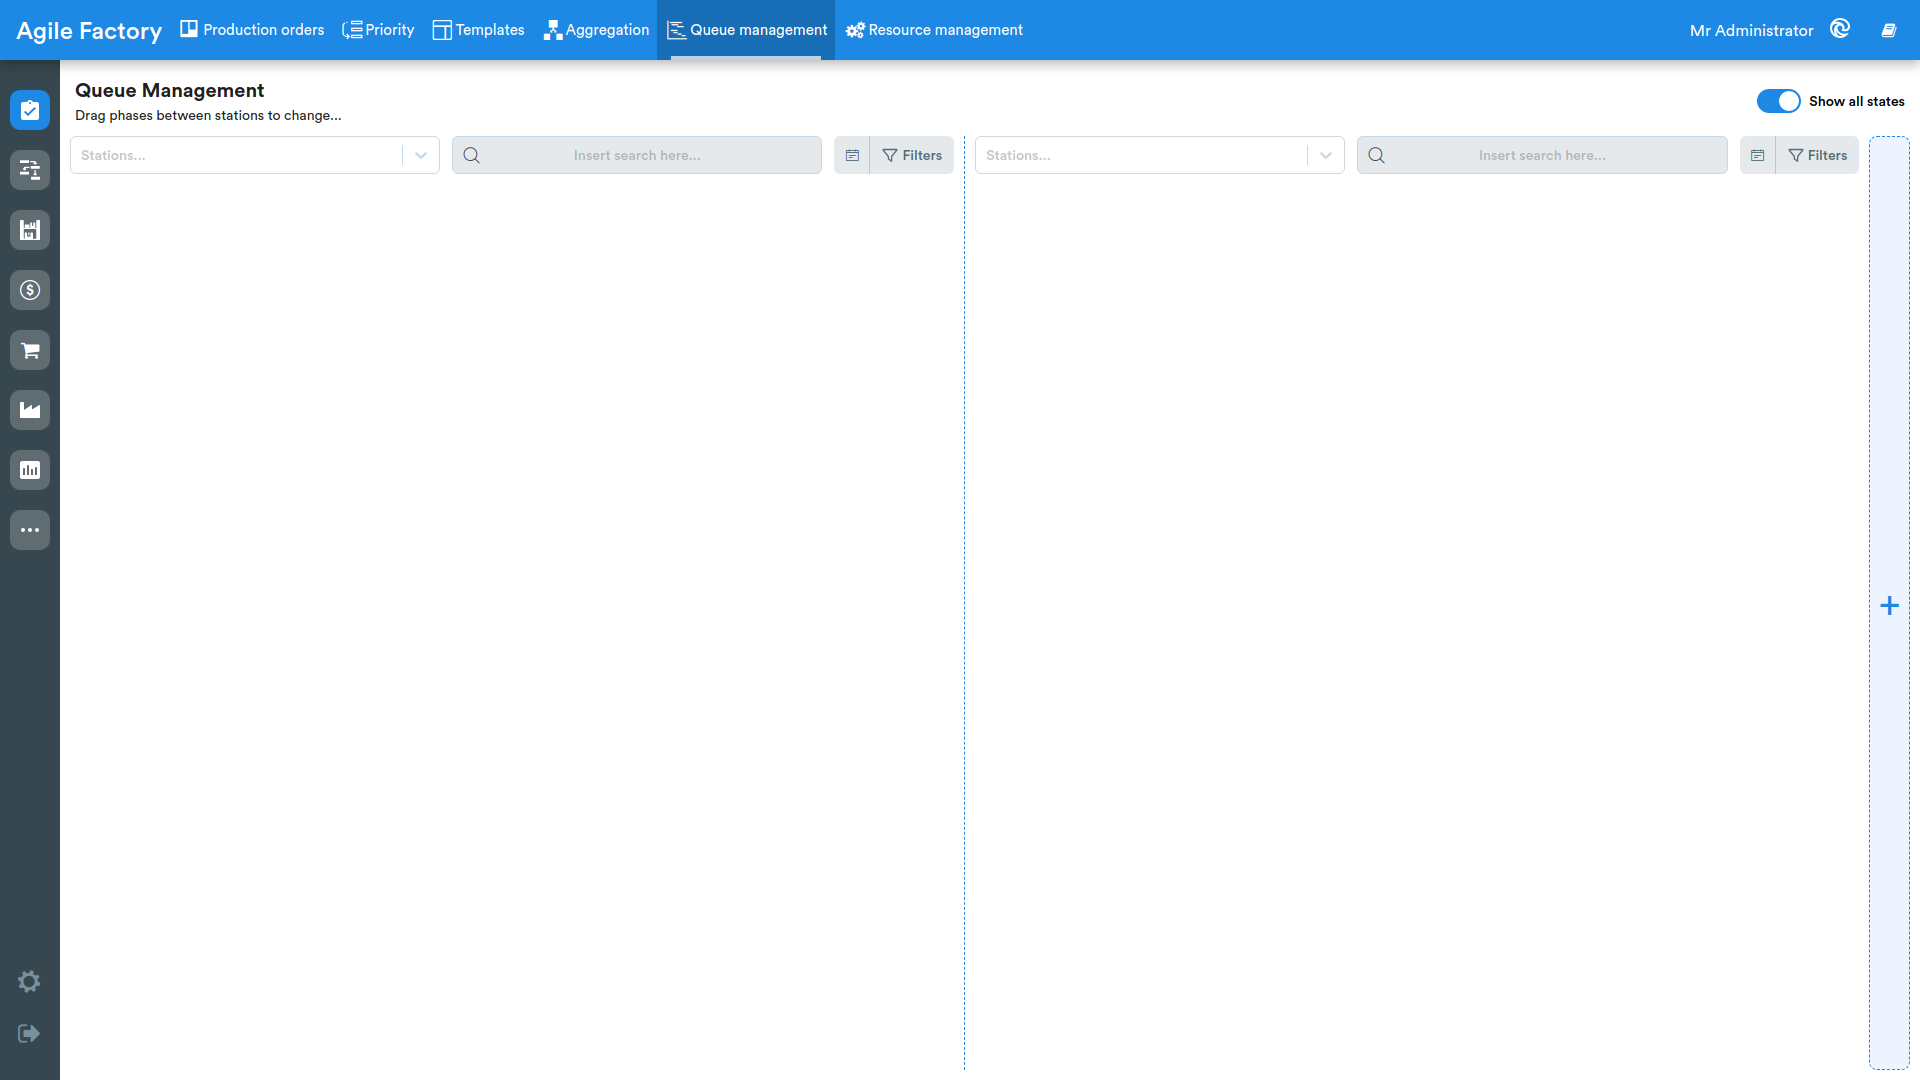
Task: Click the book icon in top-right corner
Action: tap(1889, 30)
